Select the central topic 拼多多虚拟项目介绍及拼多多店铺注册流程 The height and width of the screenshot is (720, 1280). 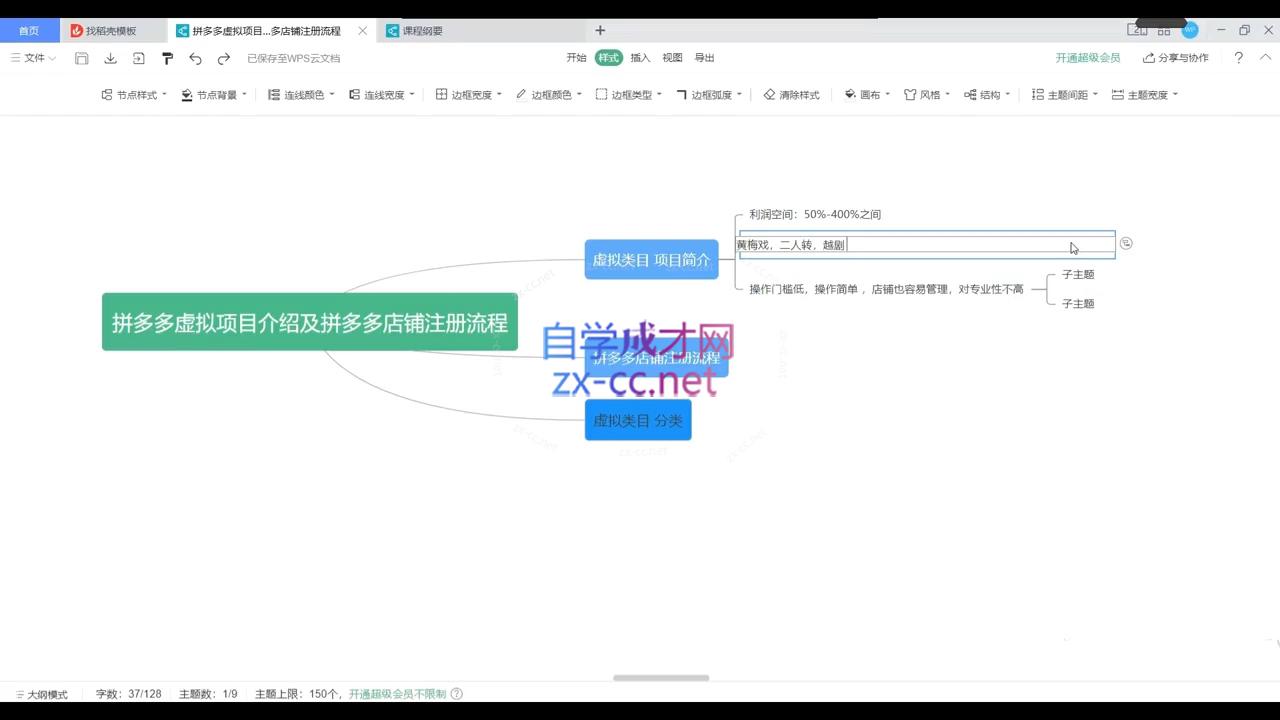pyautogui.click(x=310, y=322)
